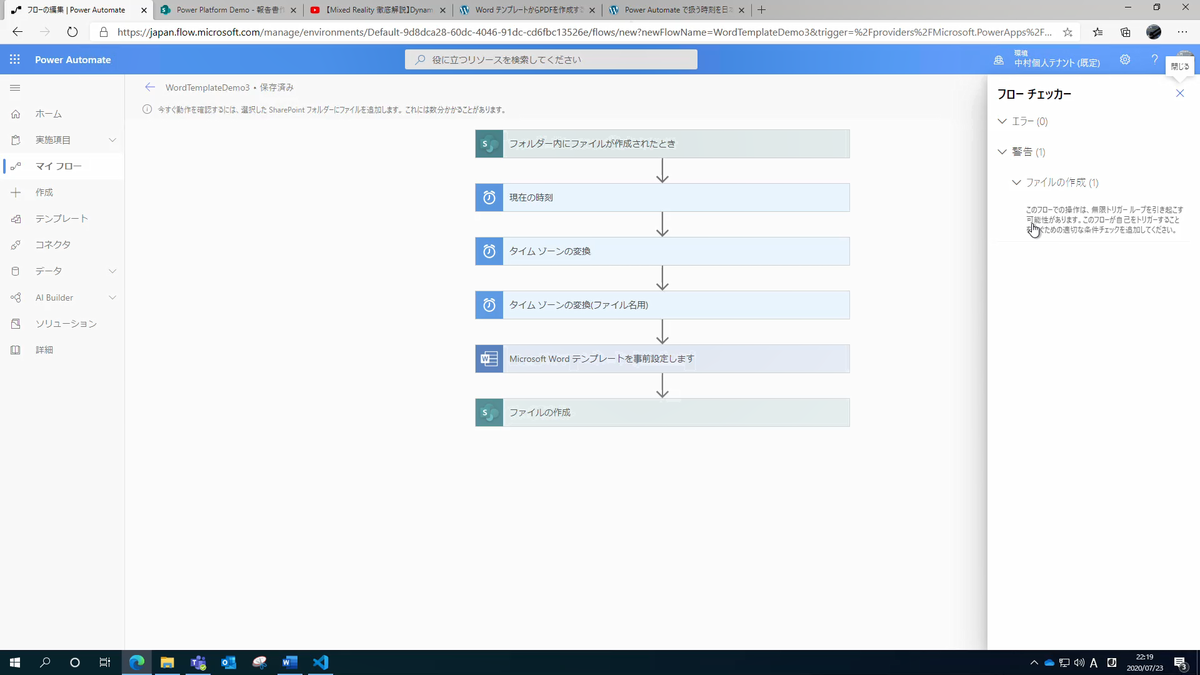The width and height of the screenshot is (1200, 675).
Task: Open a new browser tab
Action: pos(762,10)
